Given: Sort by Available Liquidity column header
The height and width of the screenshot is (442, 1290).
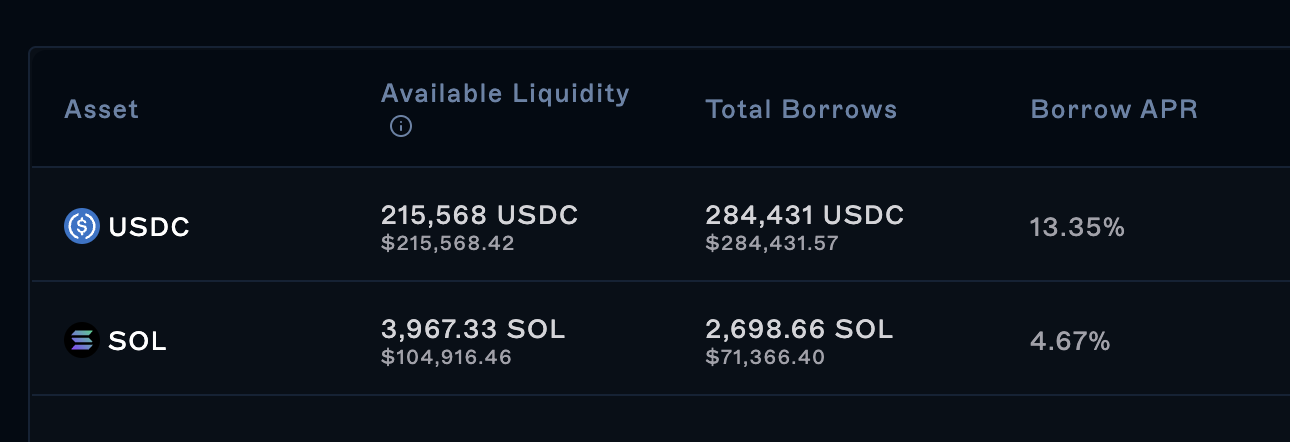Looking at the screenshot, I should (505, 94).
